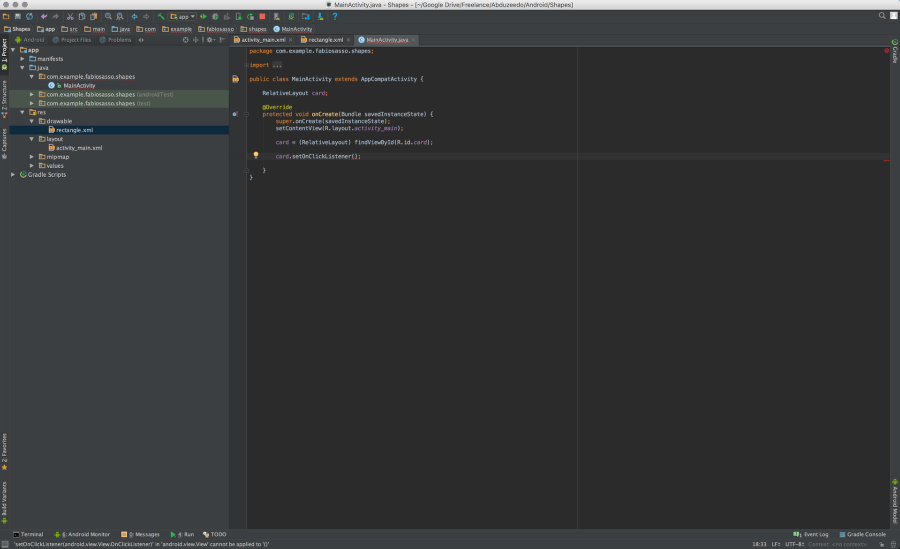The width and height of the screenshot is (900, 549).
Task: Open the Run tool window
Action: tap(183, 534)
